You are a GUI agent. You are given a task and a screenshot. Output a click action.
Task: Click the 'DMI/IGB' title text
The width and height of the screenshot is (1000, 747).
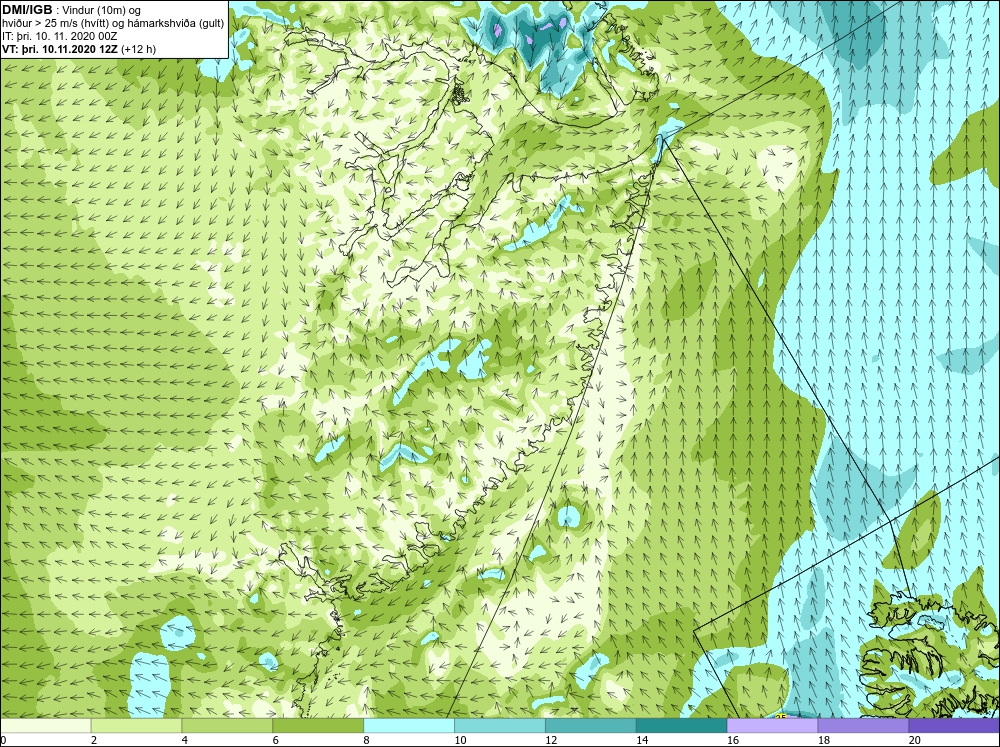coord(27,10)
